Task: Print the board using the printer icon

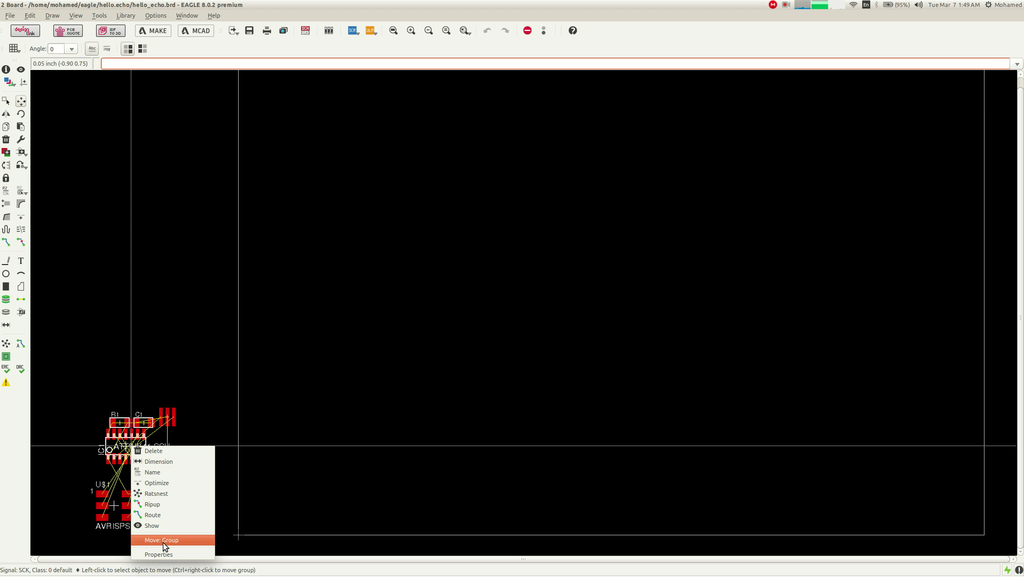Action: (x=266, y=31)
